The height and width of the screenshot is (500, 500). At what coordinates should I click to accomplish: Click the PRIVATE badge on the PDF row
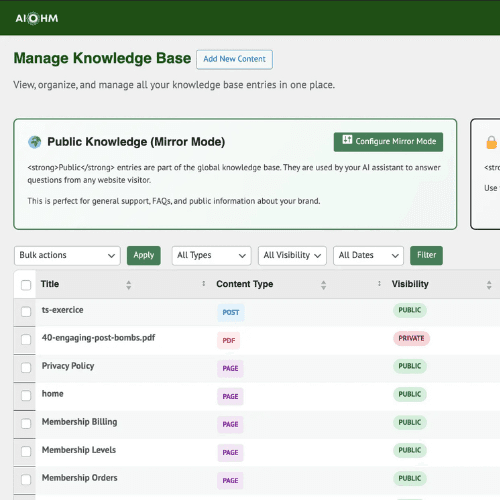[411, 338]
